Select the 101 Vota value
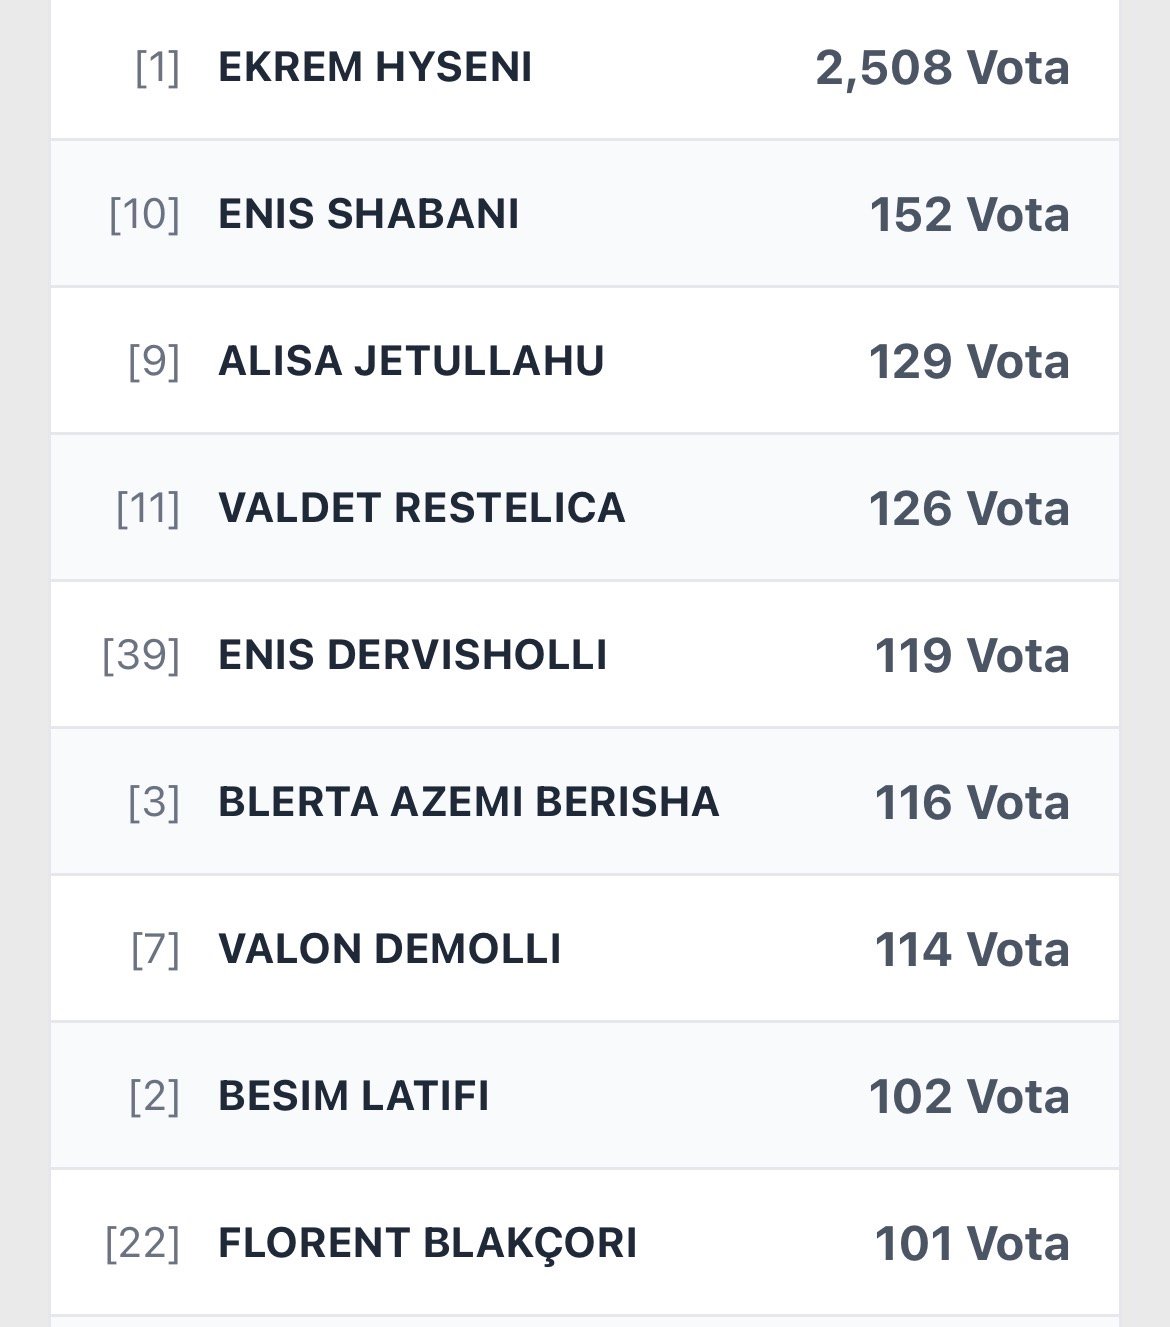Image resolution: width=1170 pixels, height=1327 pixels. [971, 1244]
